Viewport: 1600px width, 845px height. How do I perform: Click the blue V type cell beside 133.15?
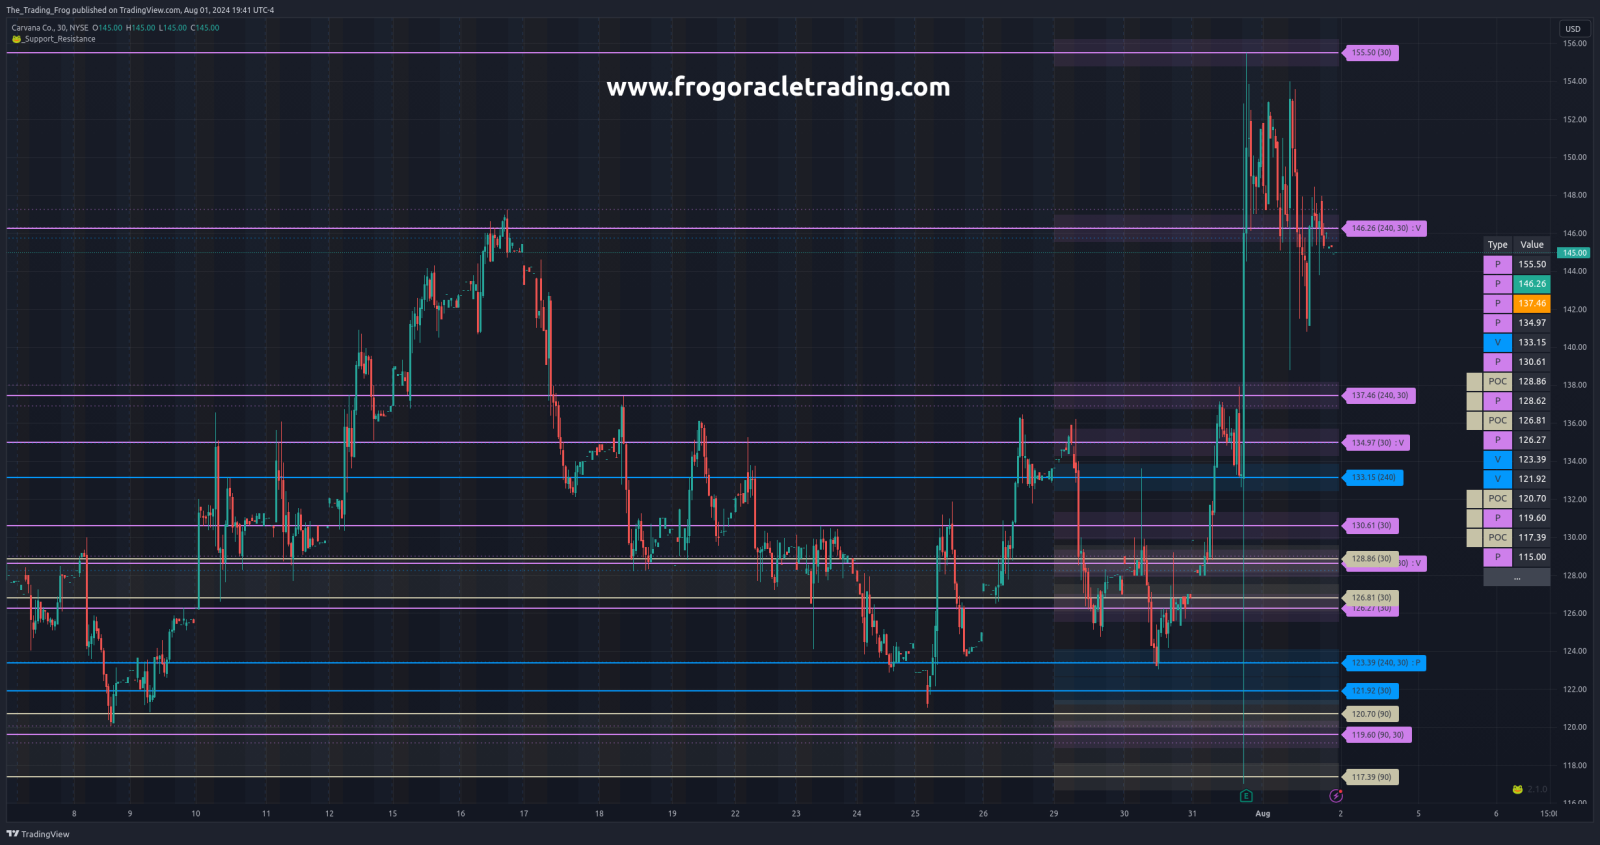click(x=1498, y=343)
